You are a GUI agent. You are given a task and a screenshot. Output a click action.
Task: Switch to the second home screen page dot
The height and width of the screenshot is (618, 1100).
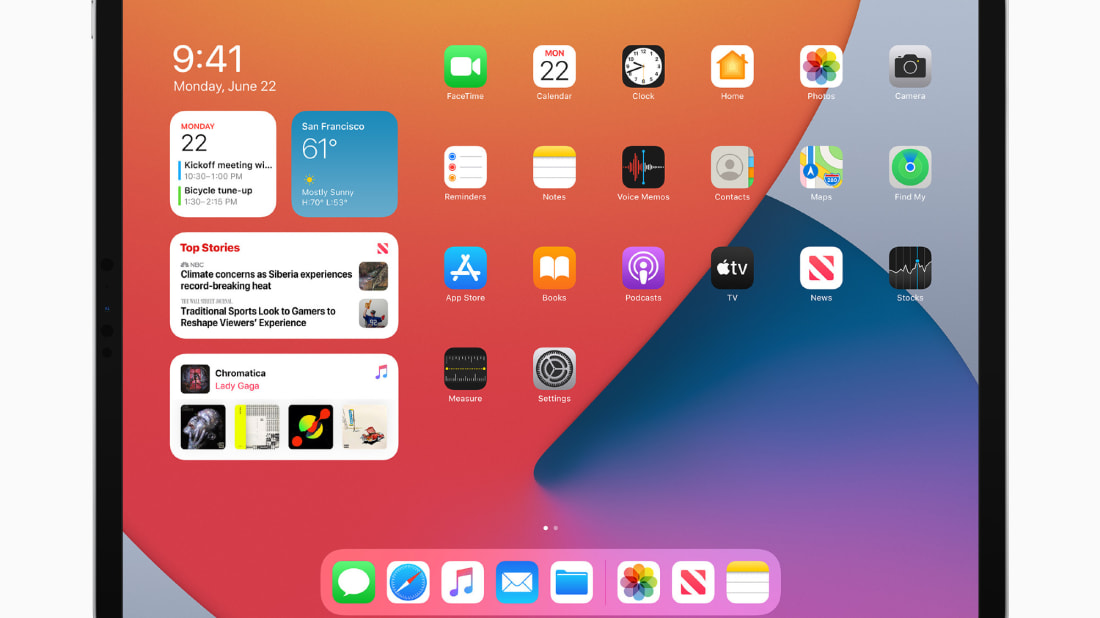pyautogui.click(x=556, y=528)
